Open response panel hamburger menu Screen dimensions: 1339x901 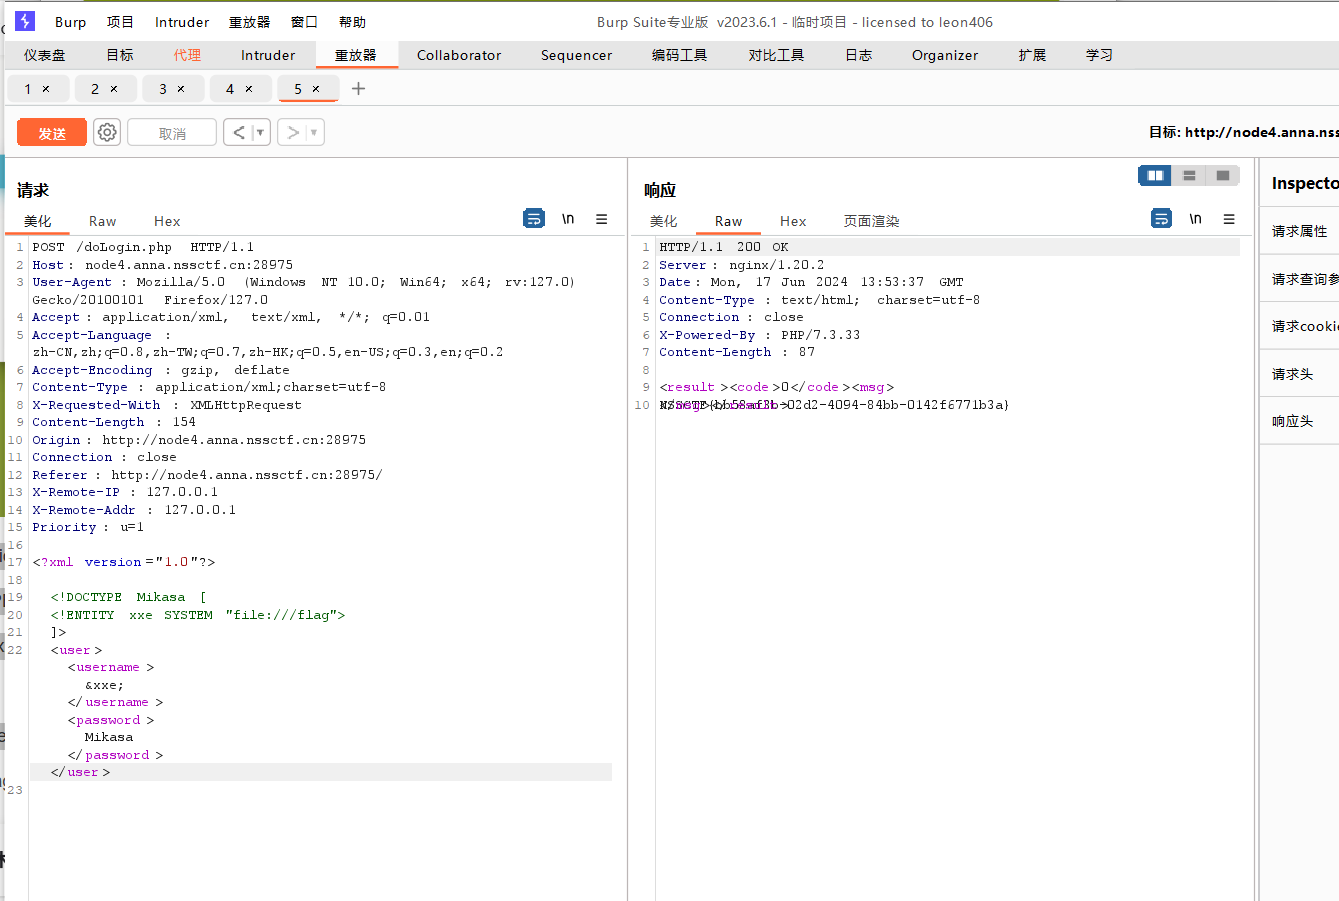click(1229, 218)
